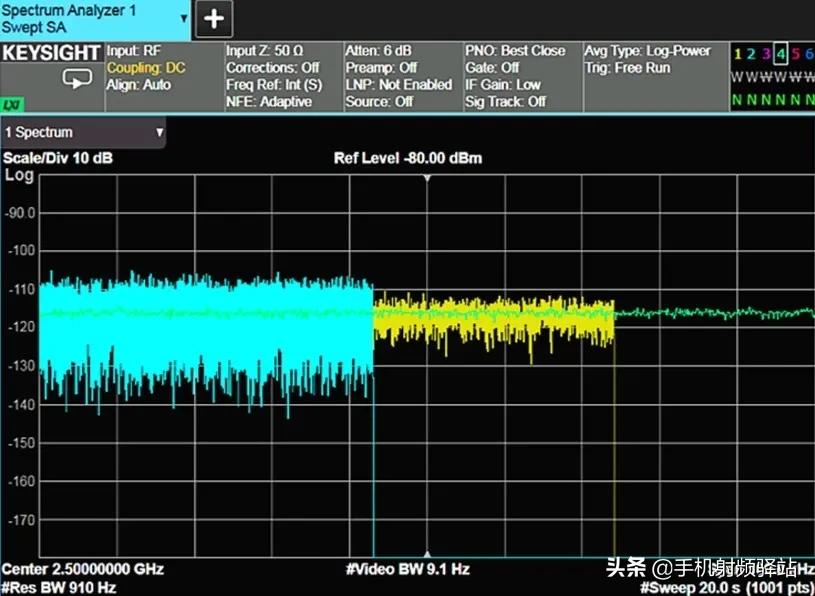815x596 pixels.
Task: Click the LXI status indicator
Action: [x=12, y=104]
